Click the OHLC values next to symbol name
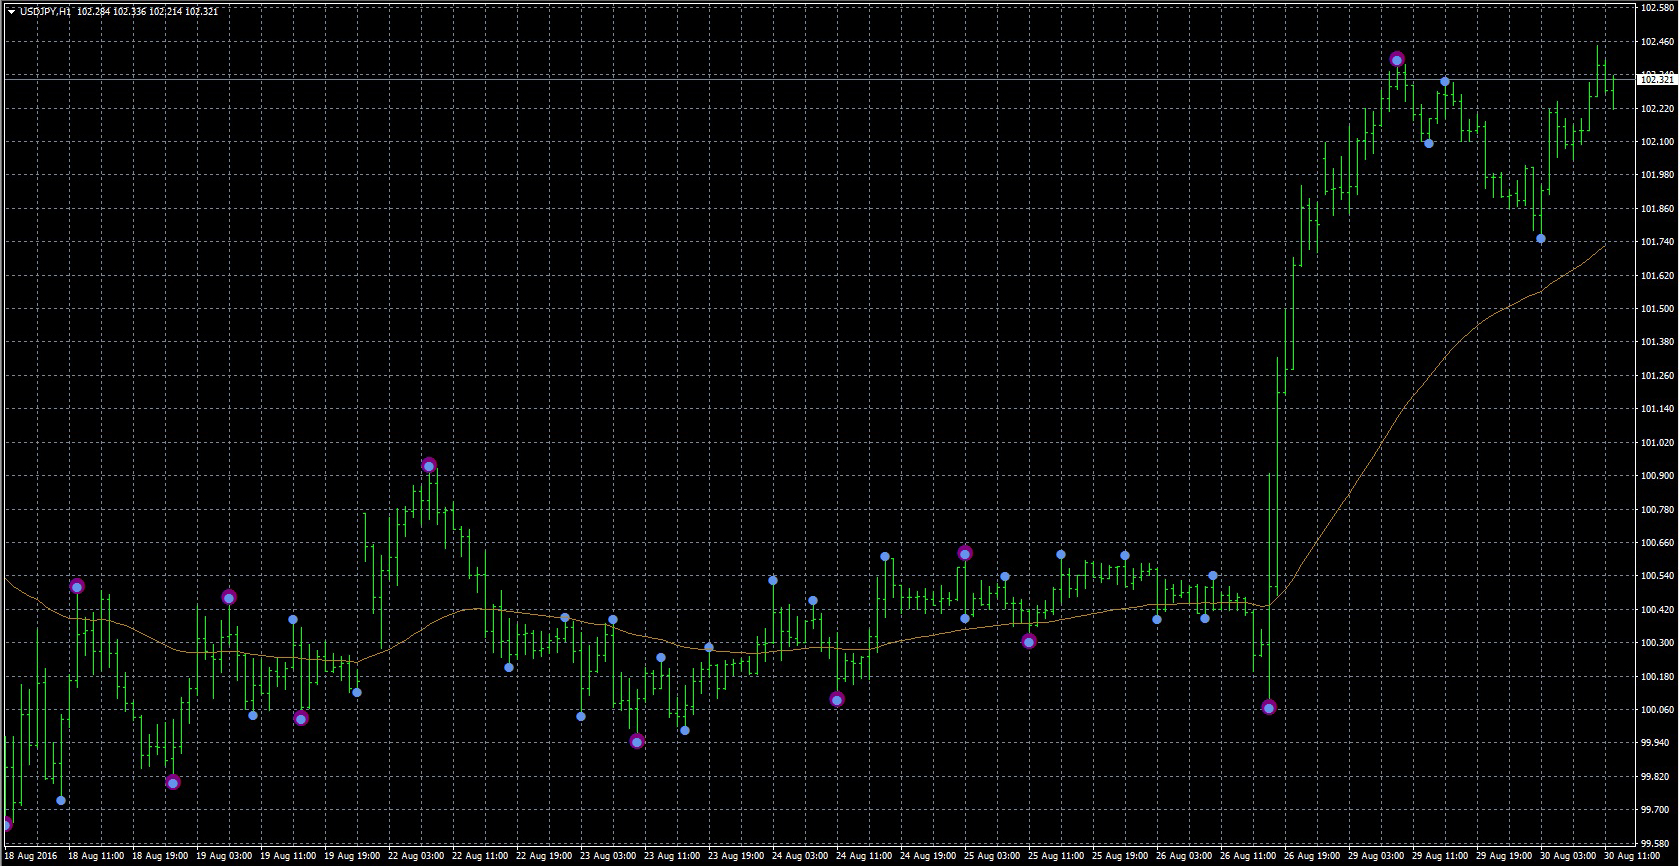1680x866 pixels. (x=147, y=12)
